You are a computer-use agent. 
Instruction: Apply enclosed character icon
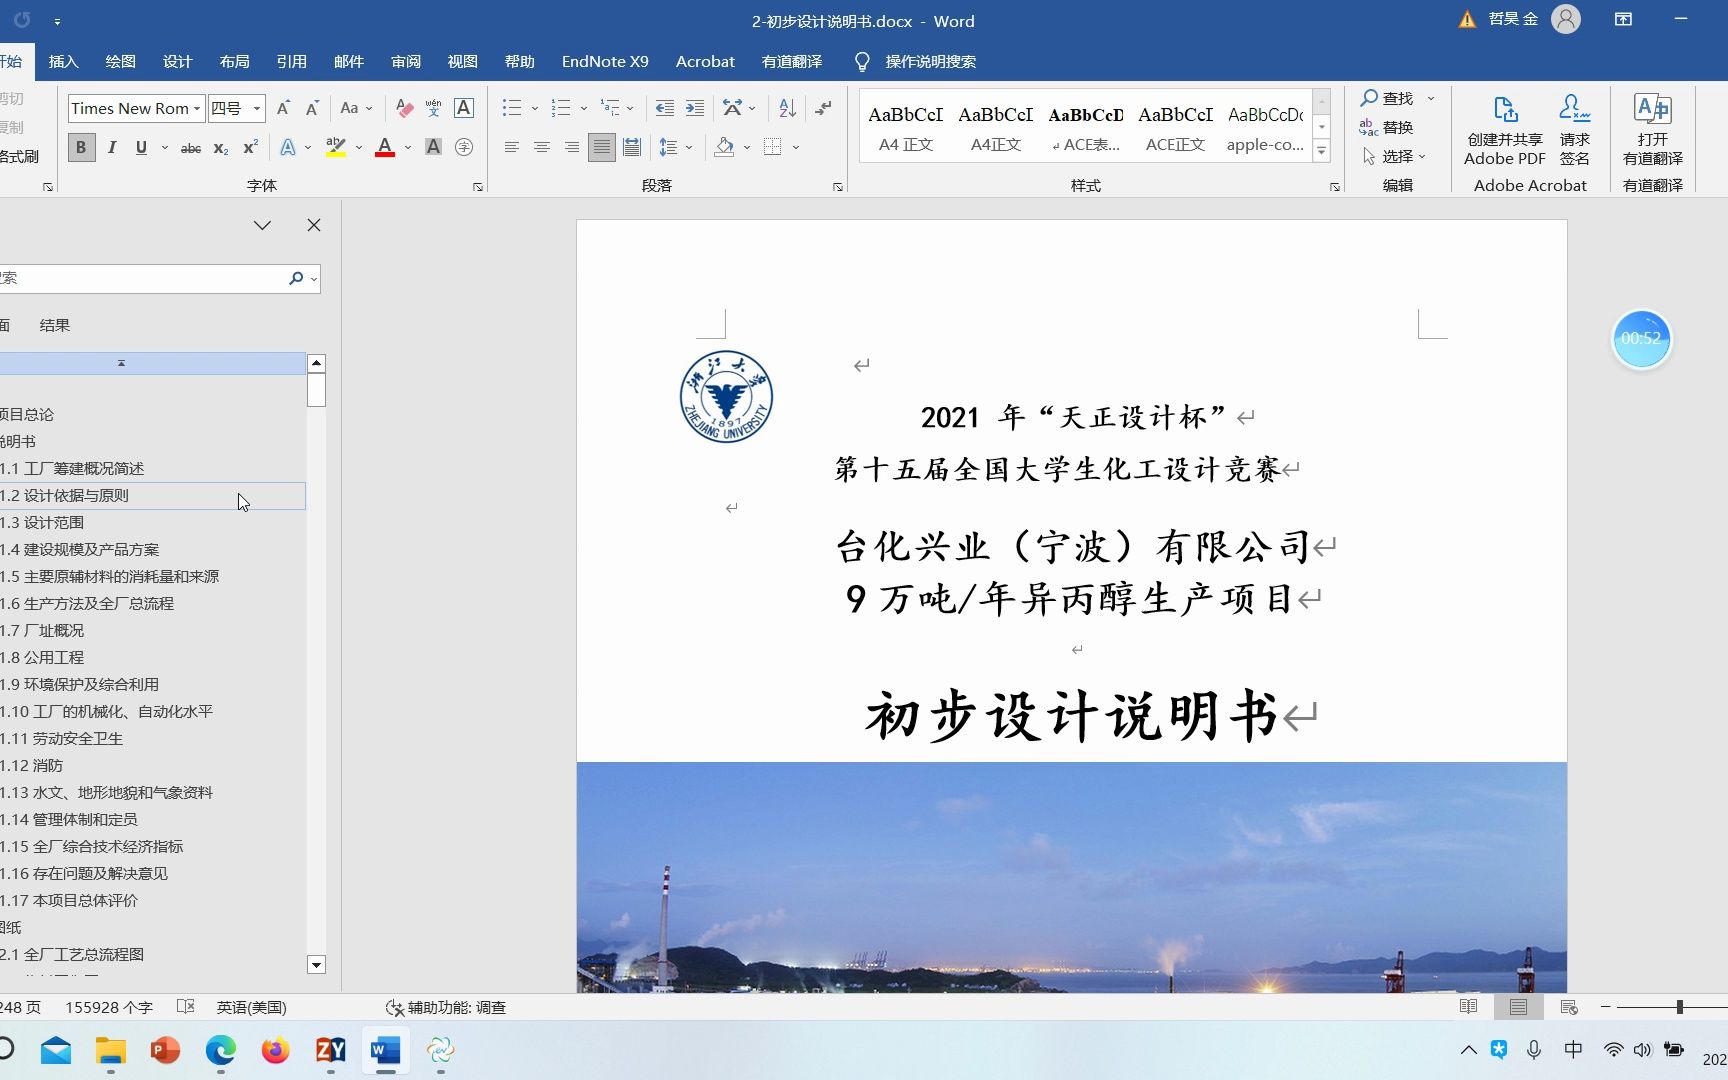tap(464, 147)
